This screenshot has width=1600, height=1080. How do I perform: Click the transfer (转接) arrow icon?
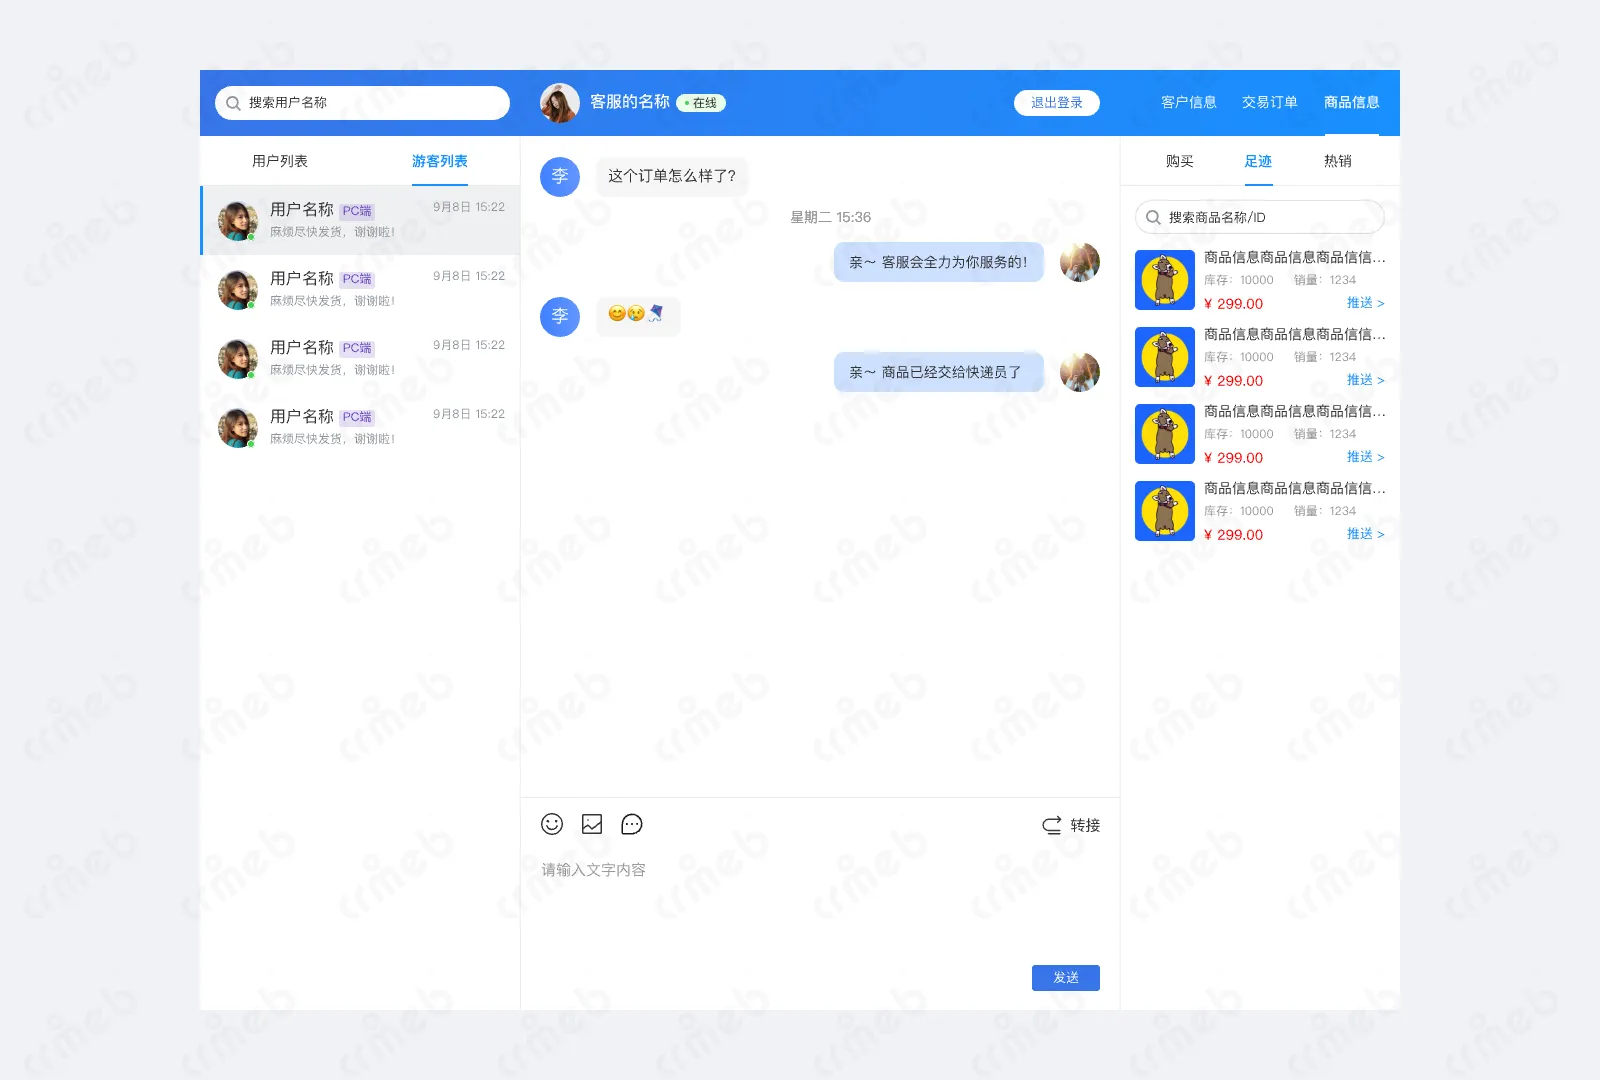[1052, 825]
